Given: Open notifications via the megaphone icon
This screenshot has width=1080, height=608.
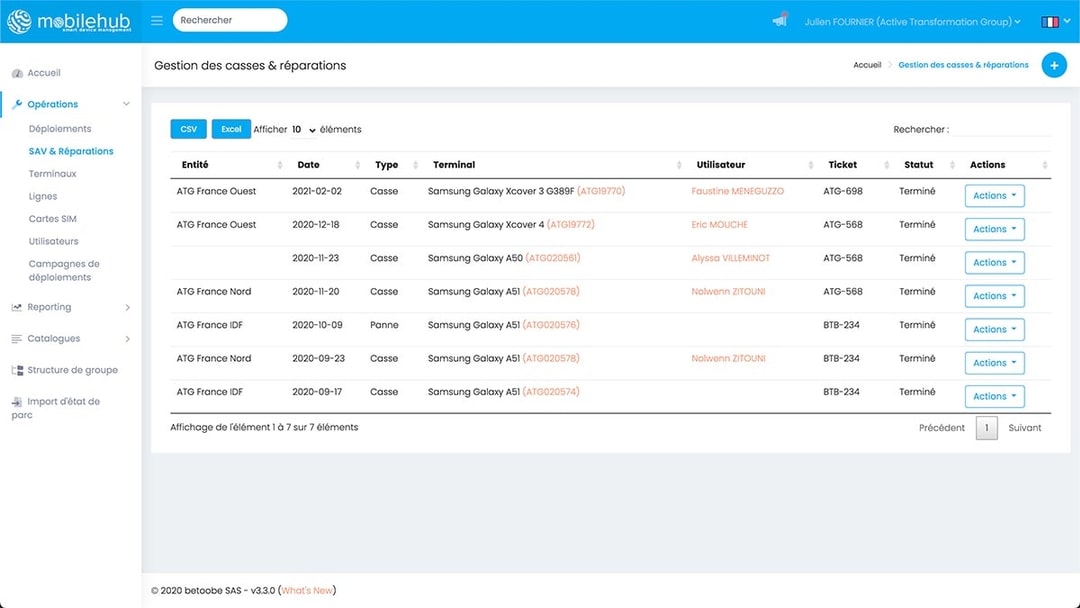Looking at the screenshot, I should (x=779, y=19).
